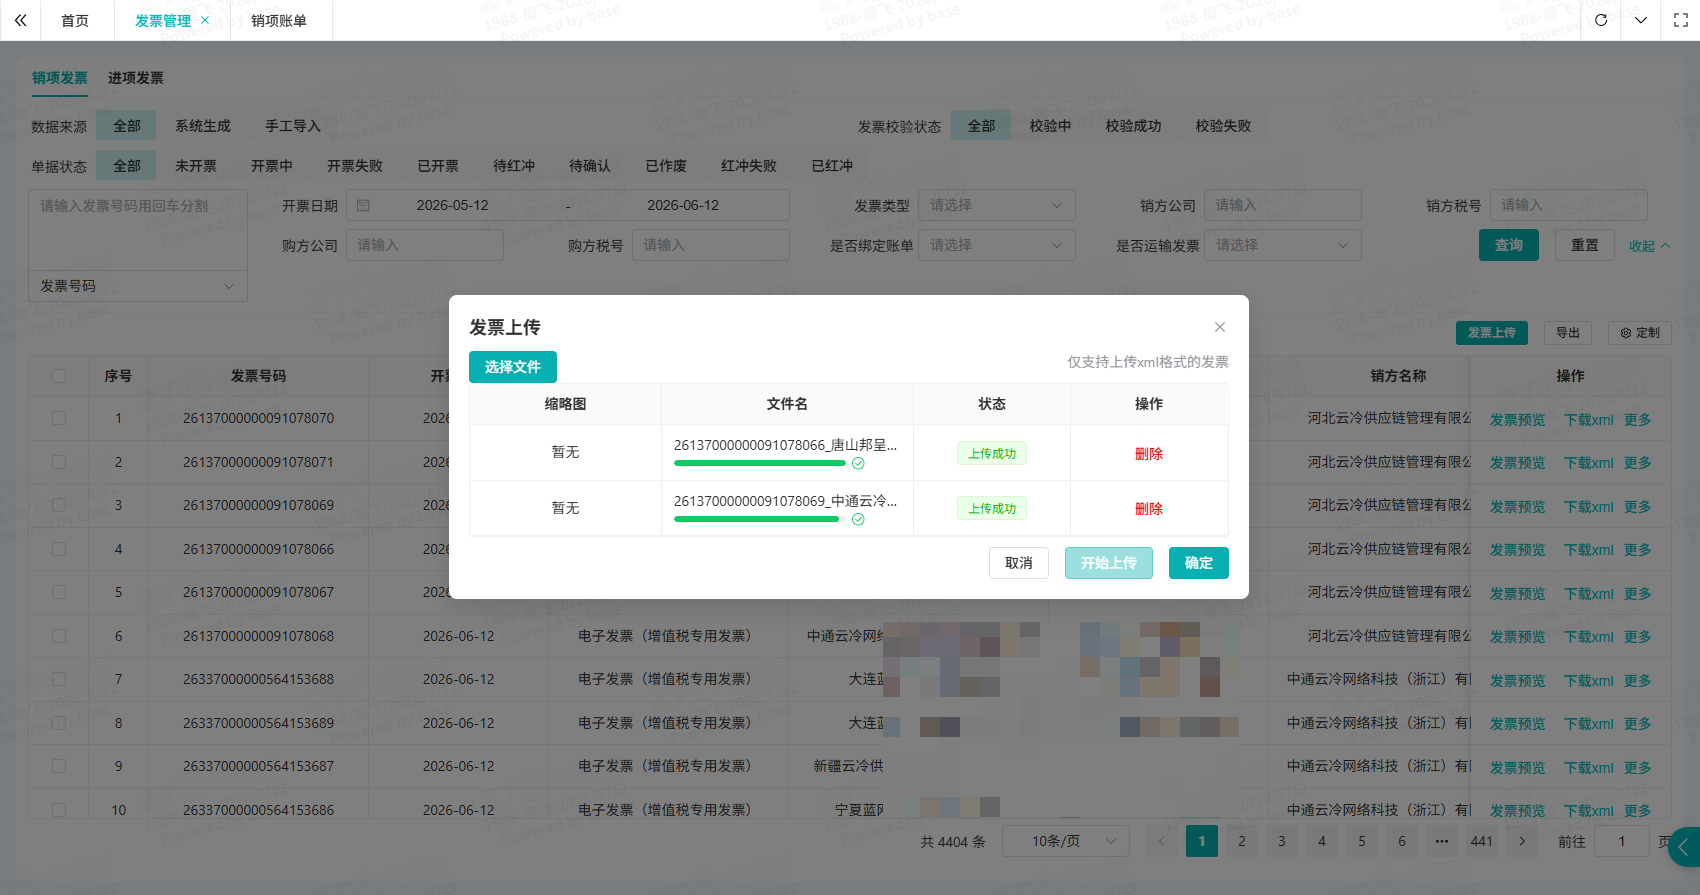Click 下载xml for row 7
Viewport: 1700px width, 895px height.
[1589, 681]
